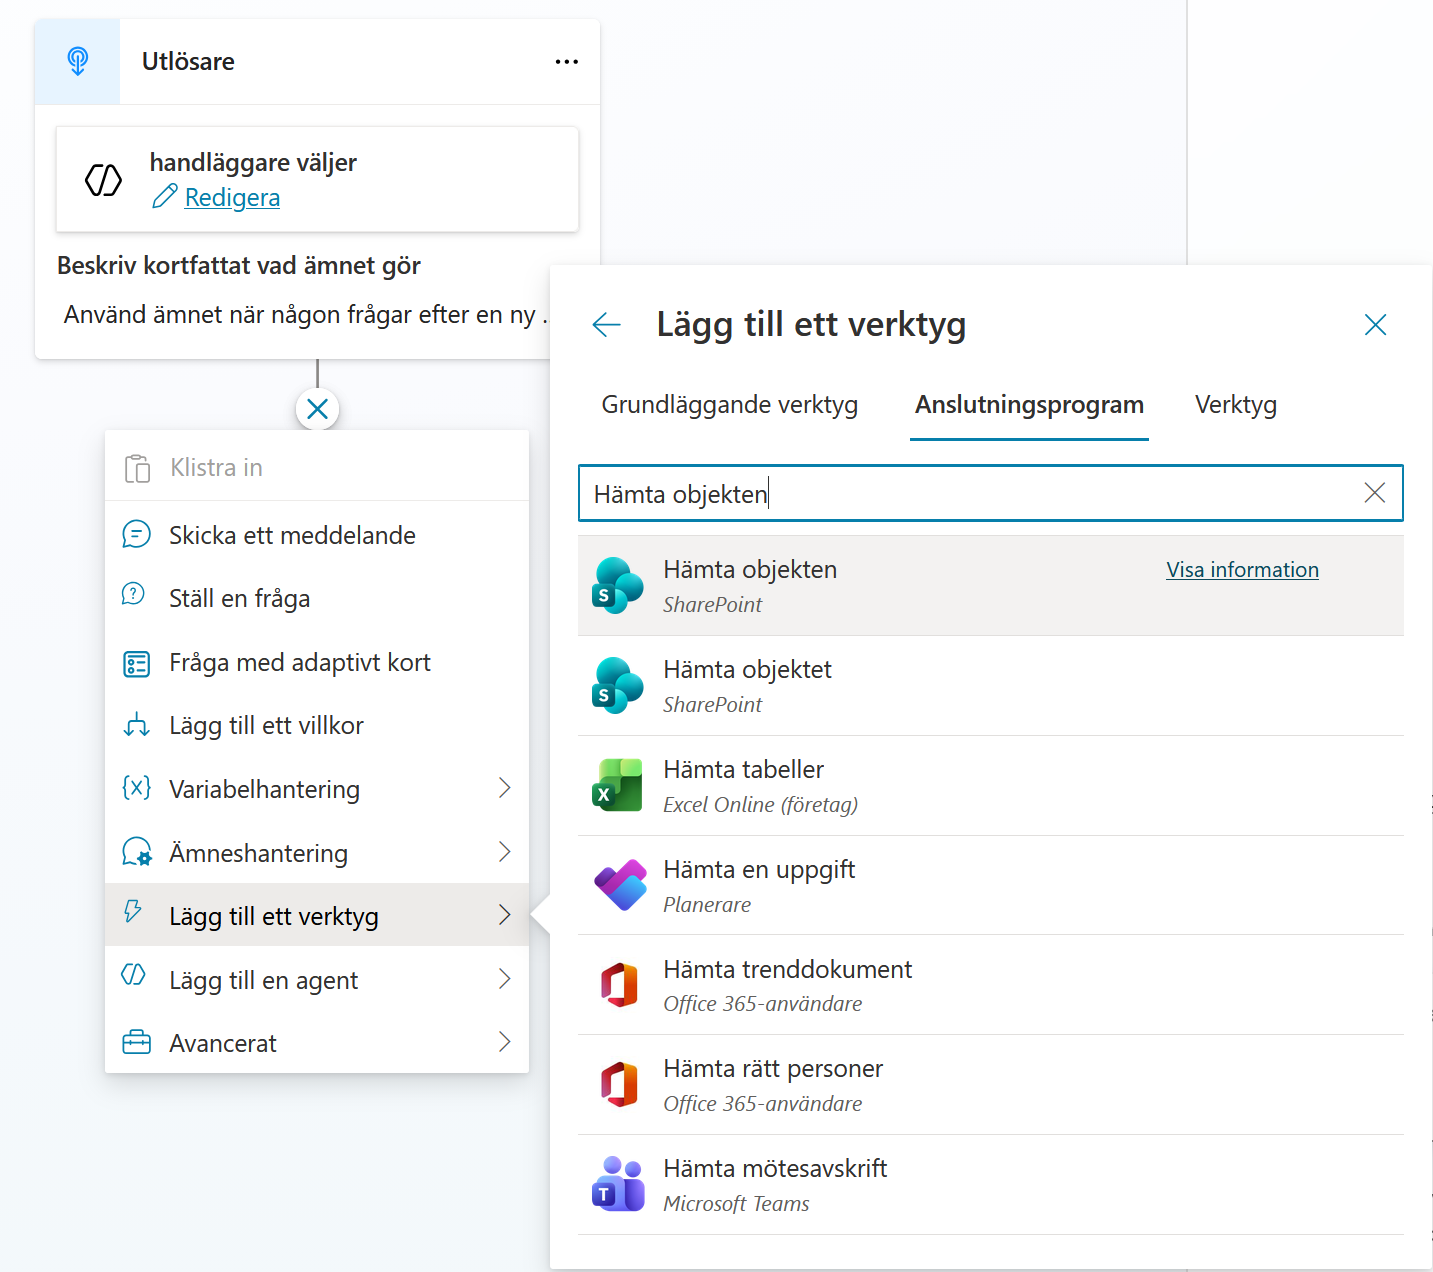Select the Hämta mötesavskrift Microsoft Teams result

991,1185
